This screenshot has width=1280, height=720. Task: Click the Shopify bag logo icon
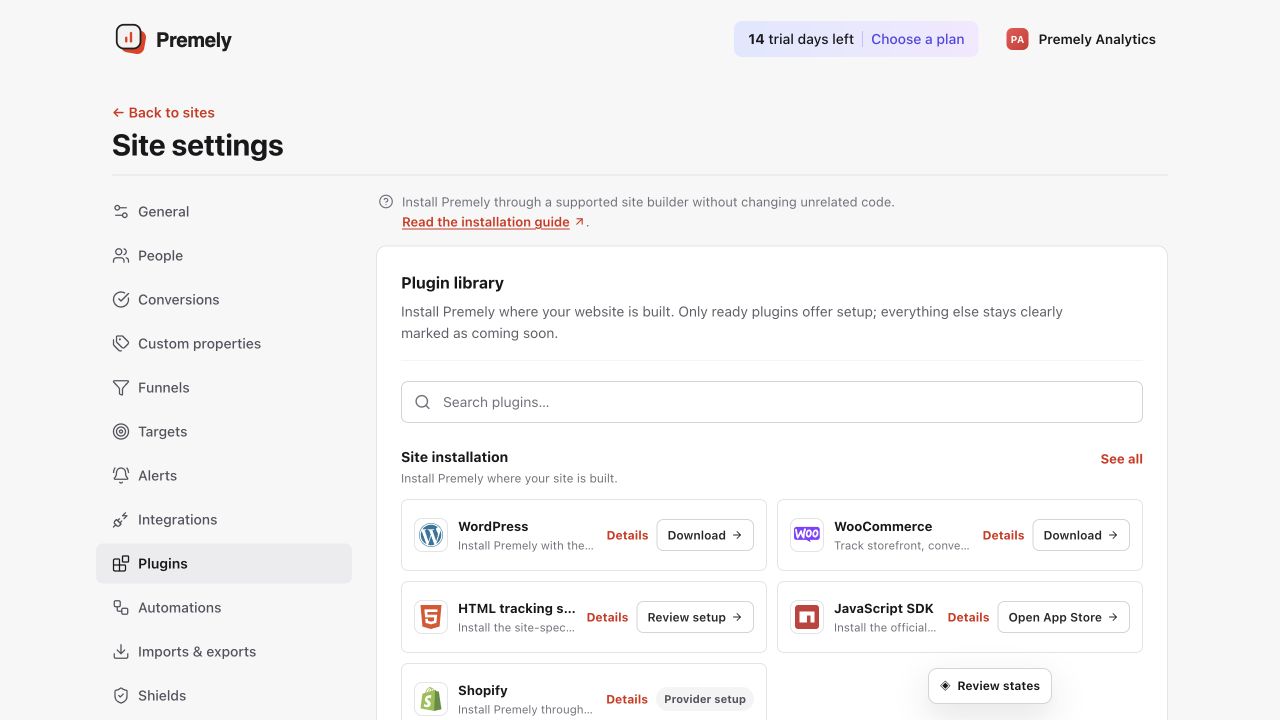click(431, 699)
